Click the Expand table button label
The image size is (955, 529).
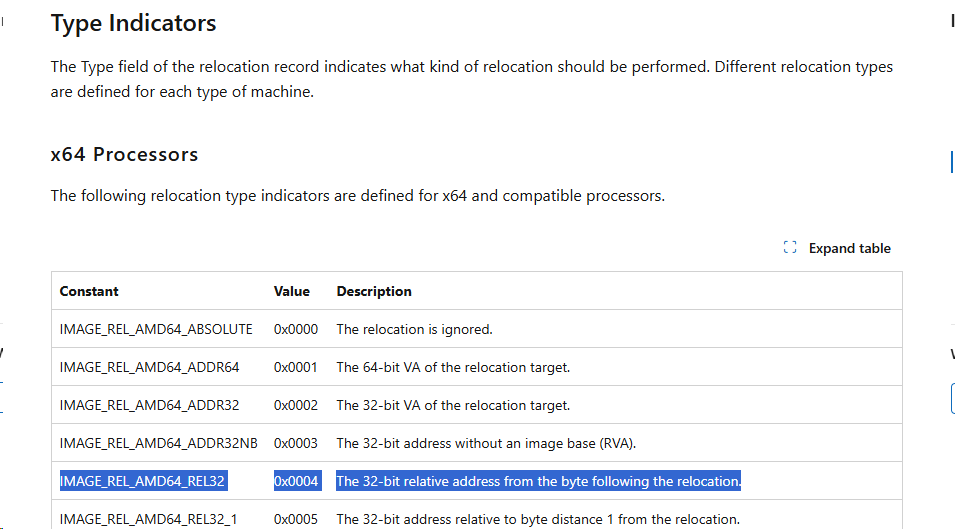tap(849, 248)
